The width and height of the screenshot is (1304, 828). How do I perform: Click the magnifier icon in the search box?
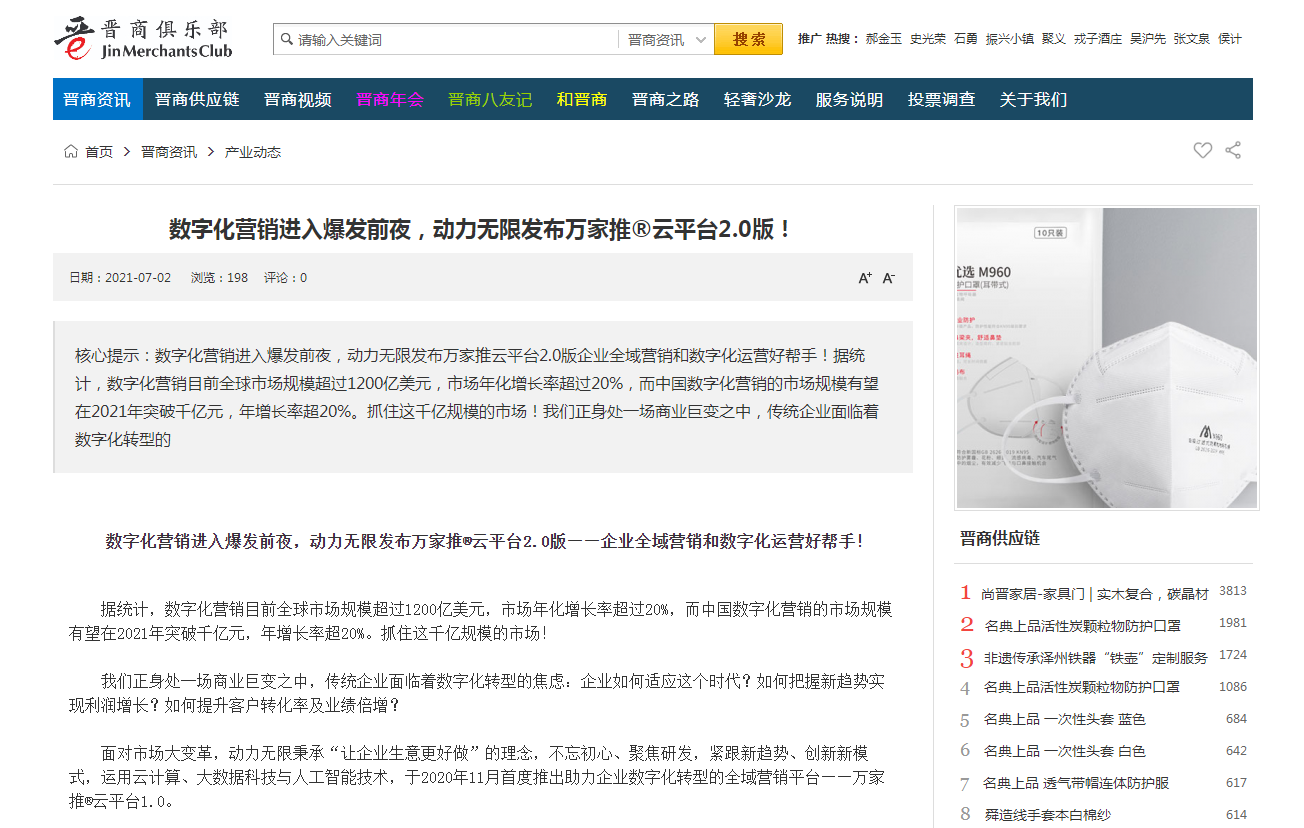285,38
